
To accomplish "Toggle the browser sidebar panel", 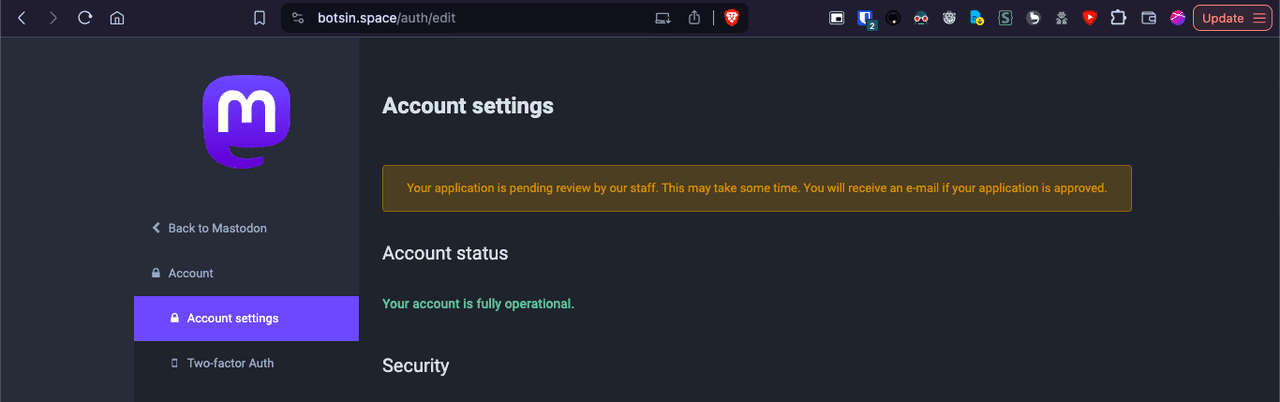I will click(837, 18).
